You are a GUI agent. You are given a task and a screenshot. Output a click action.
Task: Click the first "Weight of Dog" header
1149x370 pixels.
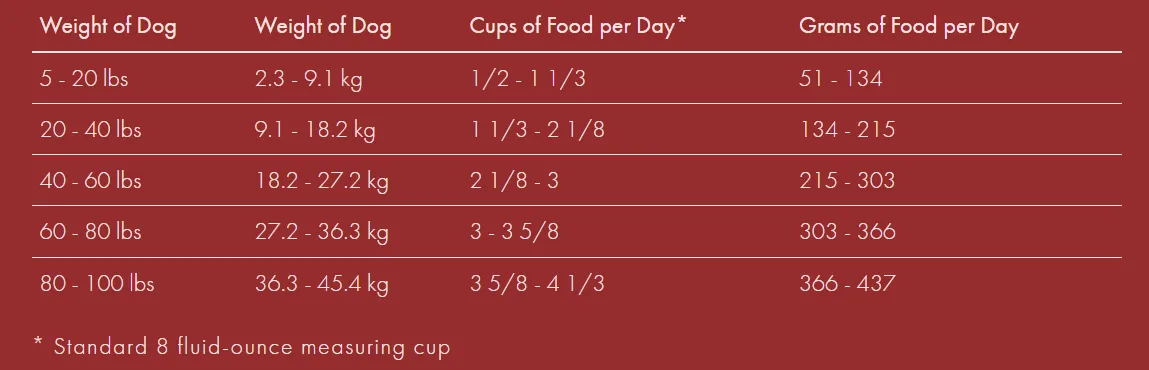point(108,27)
